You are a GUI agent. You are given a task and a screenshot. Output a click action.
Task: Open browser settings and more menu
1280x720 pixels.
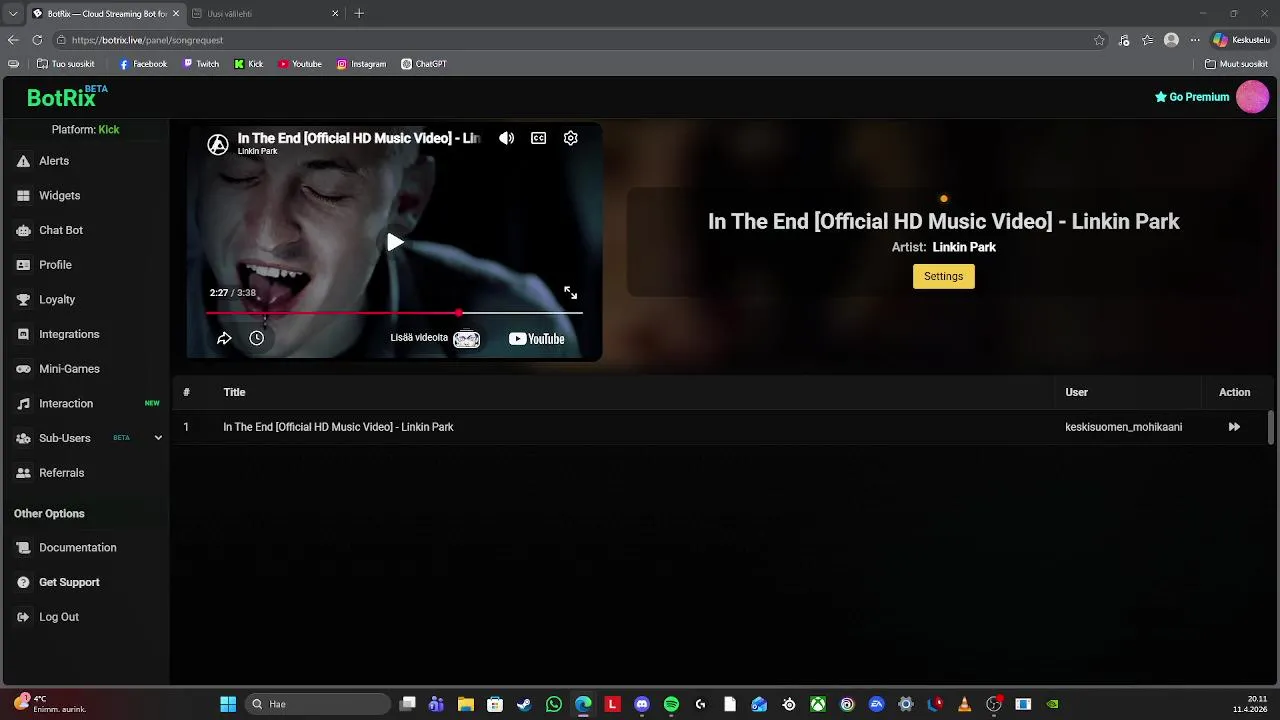pos(1194,40)
